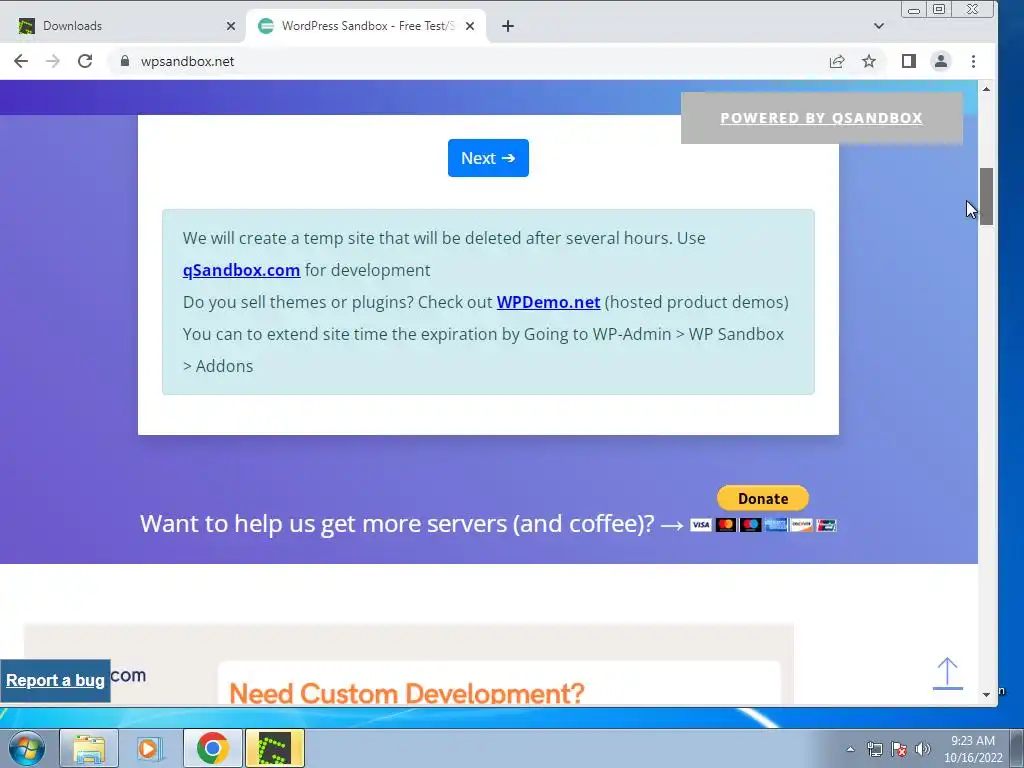Image resolution: width=1024 pixels, height=768 pixels.
Task: Click the Need Custom Development heading
Action: tap(406, 693)
